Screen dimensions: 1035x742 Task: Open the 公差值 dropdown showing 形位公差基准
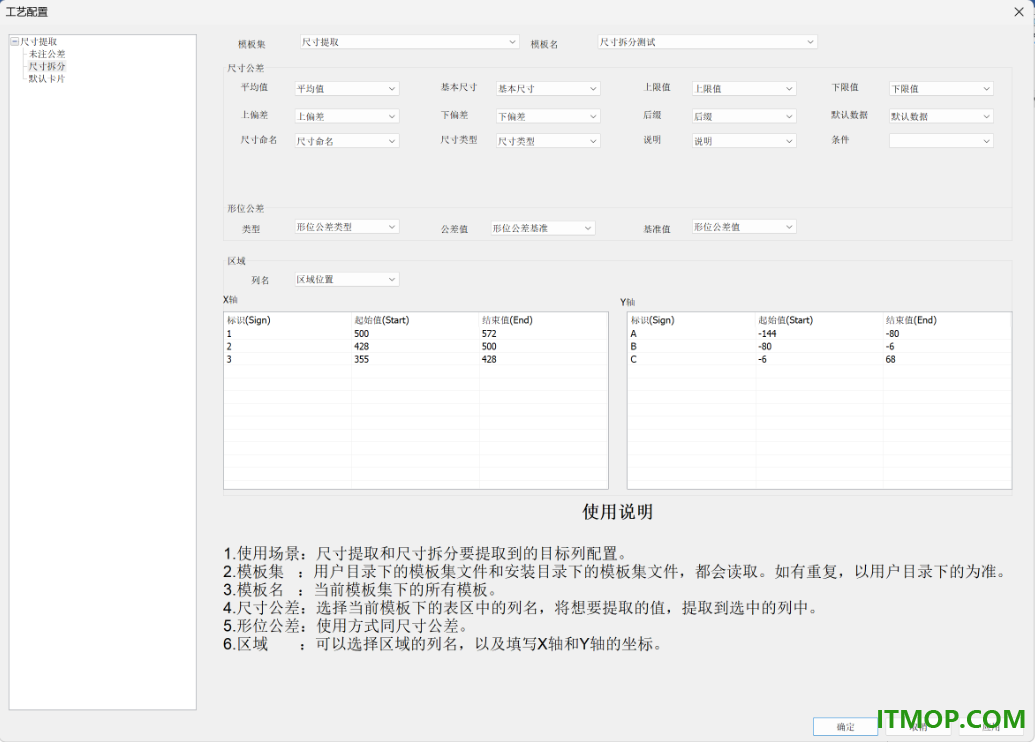543,228
